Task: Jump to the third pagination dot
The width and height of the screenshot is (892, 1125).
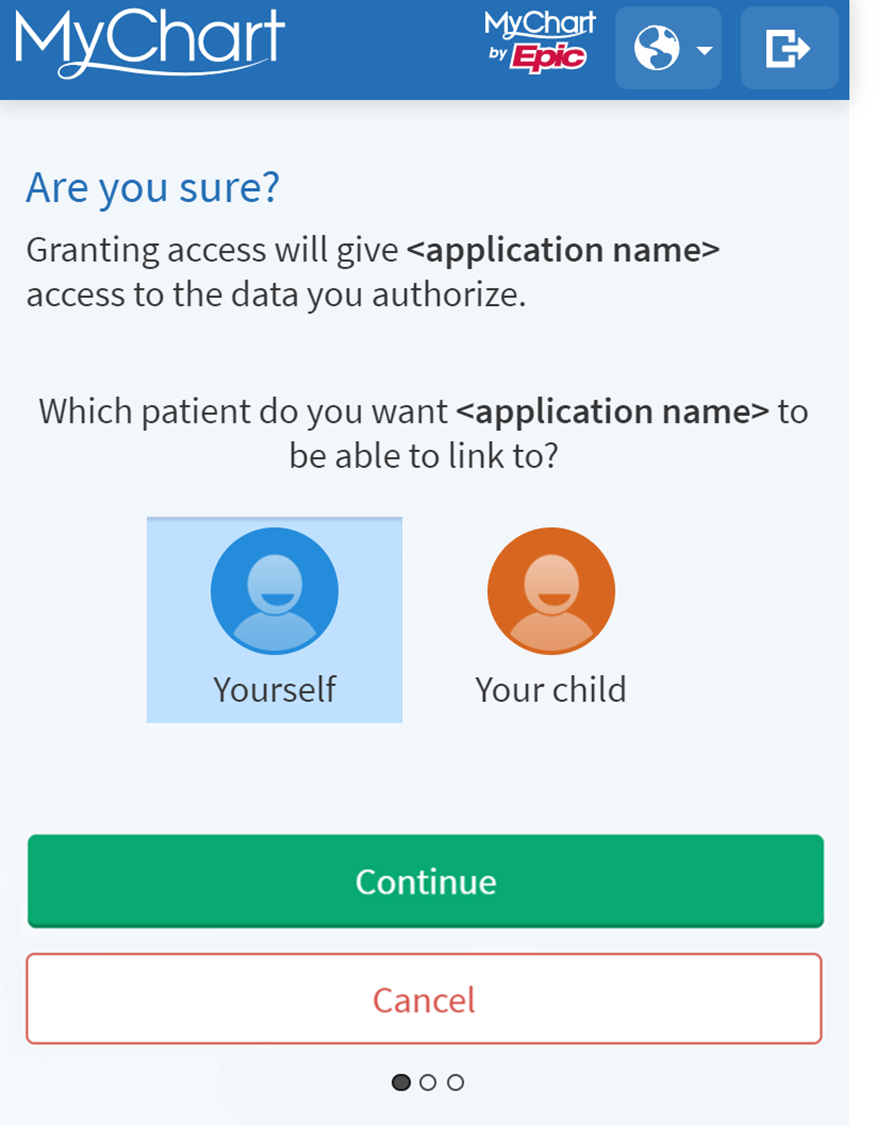Action: pyautogui.click(x=456, y=1082)
